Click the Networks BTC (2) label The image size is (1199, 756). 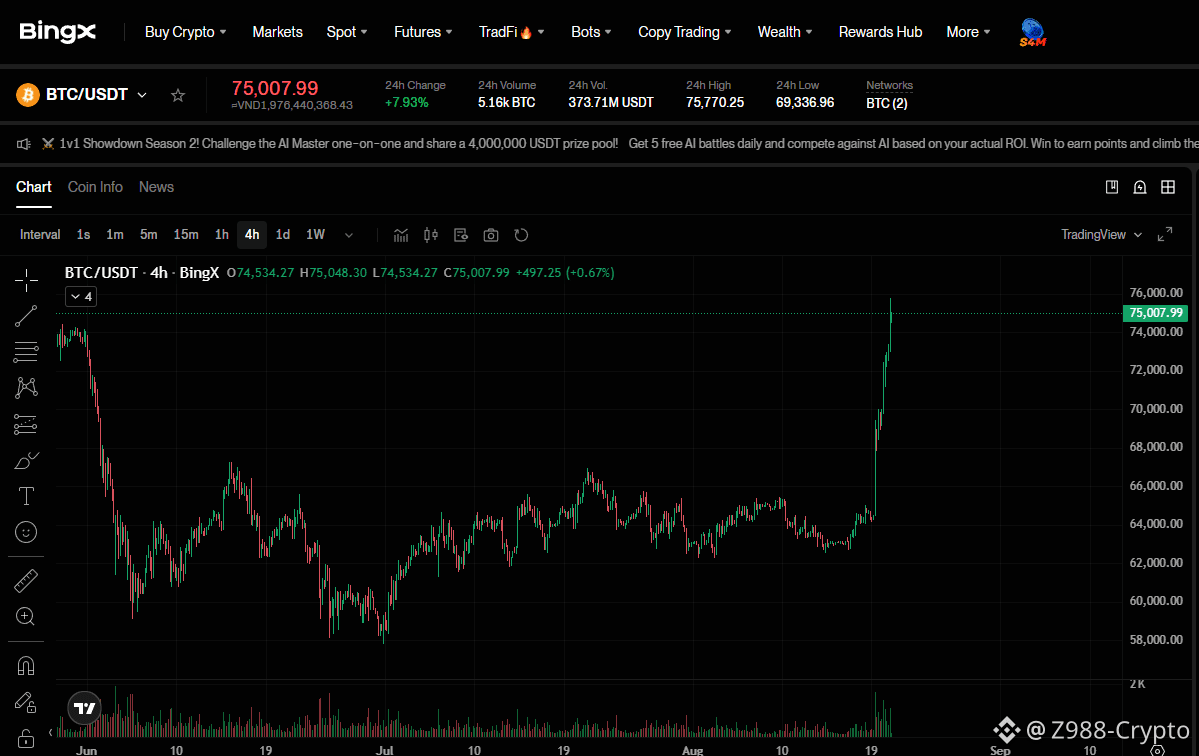(x=887, y=103)
